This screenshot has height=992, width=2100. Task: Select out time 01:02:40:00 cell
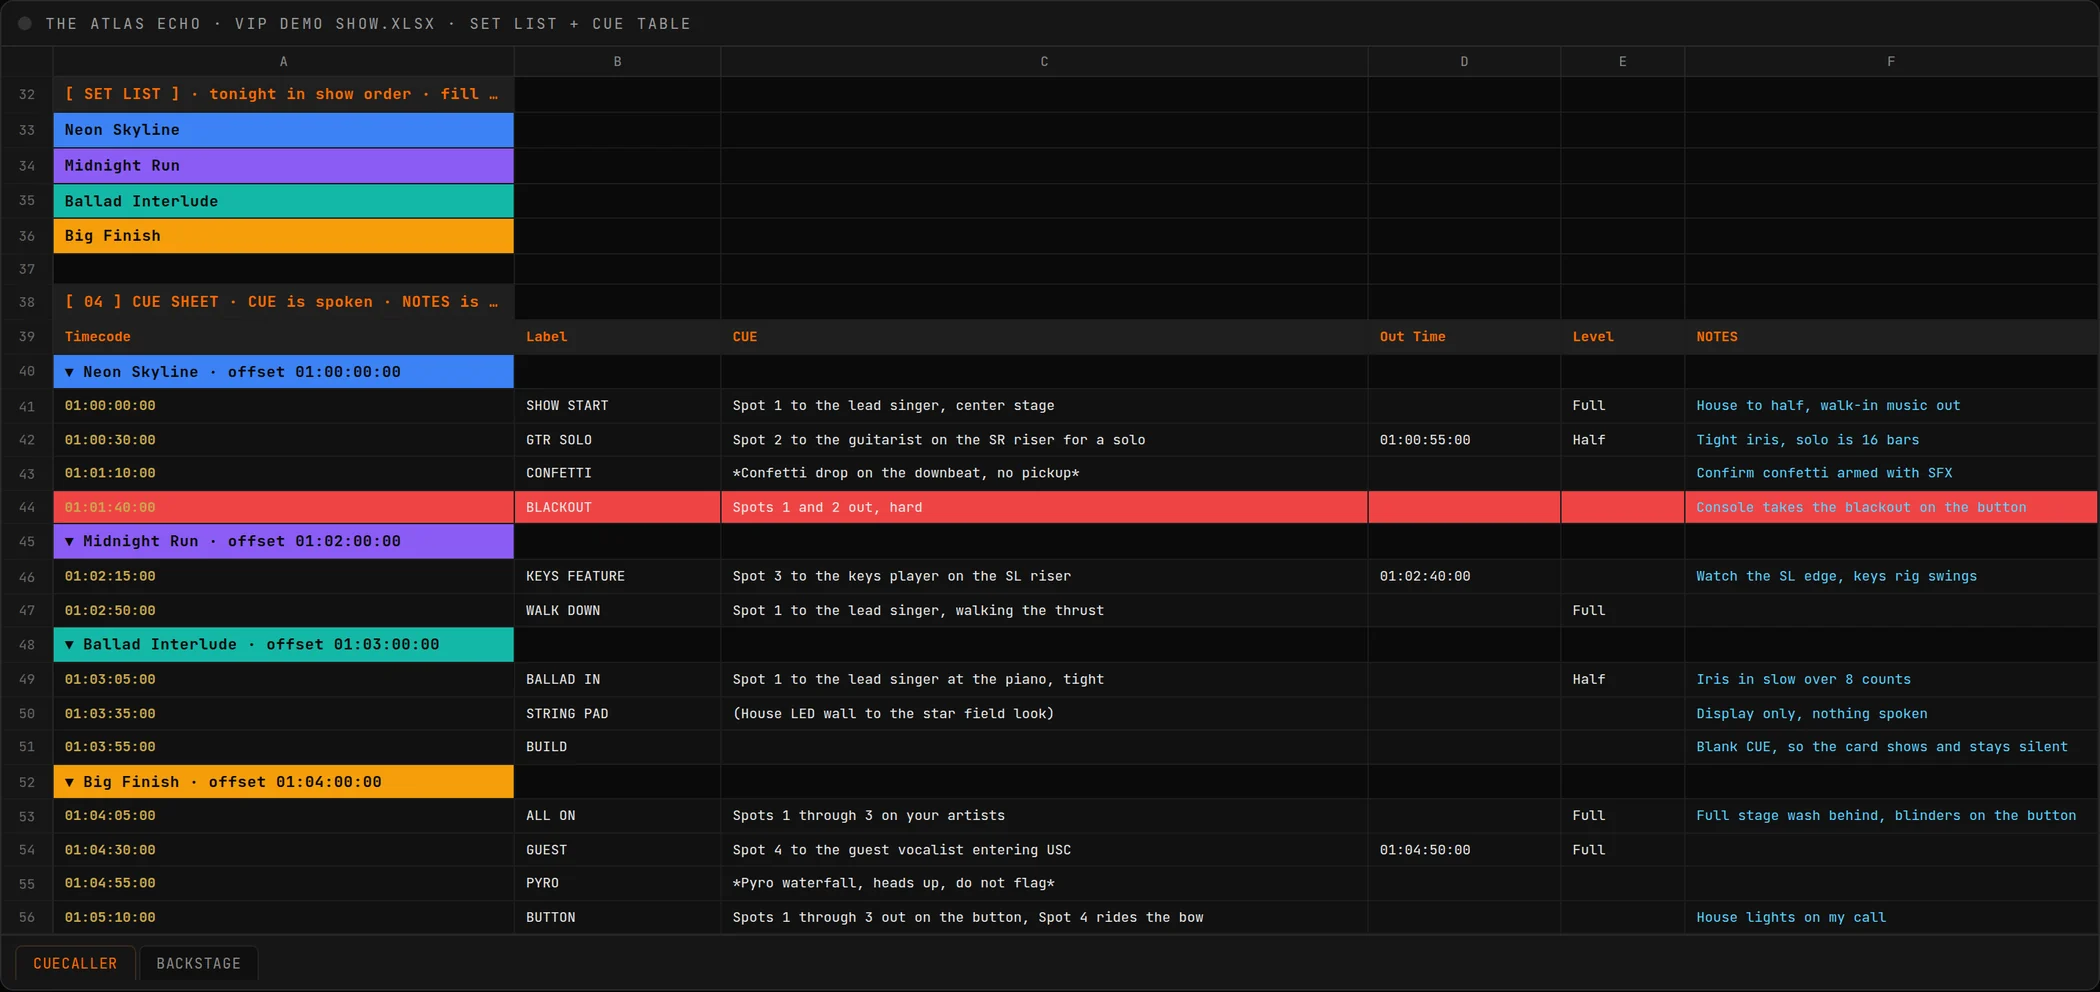[x=1464, y=576]
